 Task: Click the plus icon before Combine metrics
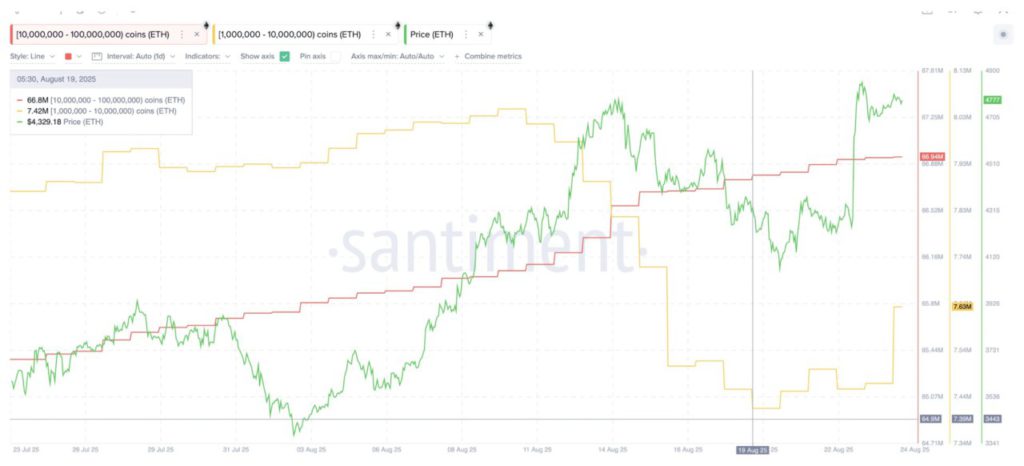tap(457, 56)
